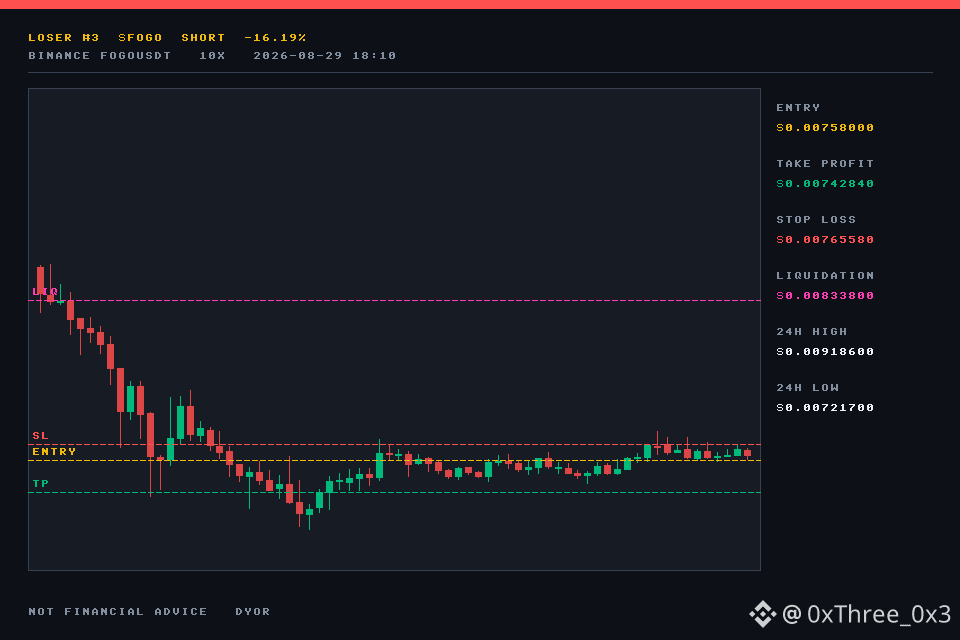
Task: Click the 2026-08-29 18:10 timestamp
Action: pyautogui.click(x=324, y=56)
